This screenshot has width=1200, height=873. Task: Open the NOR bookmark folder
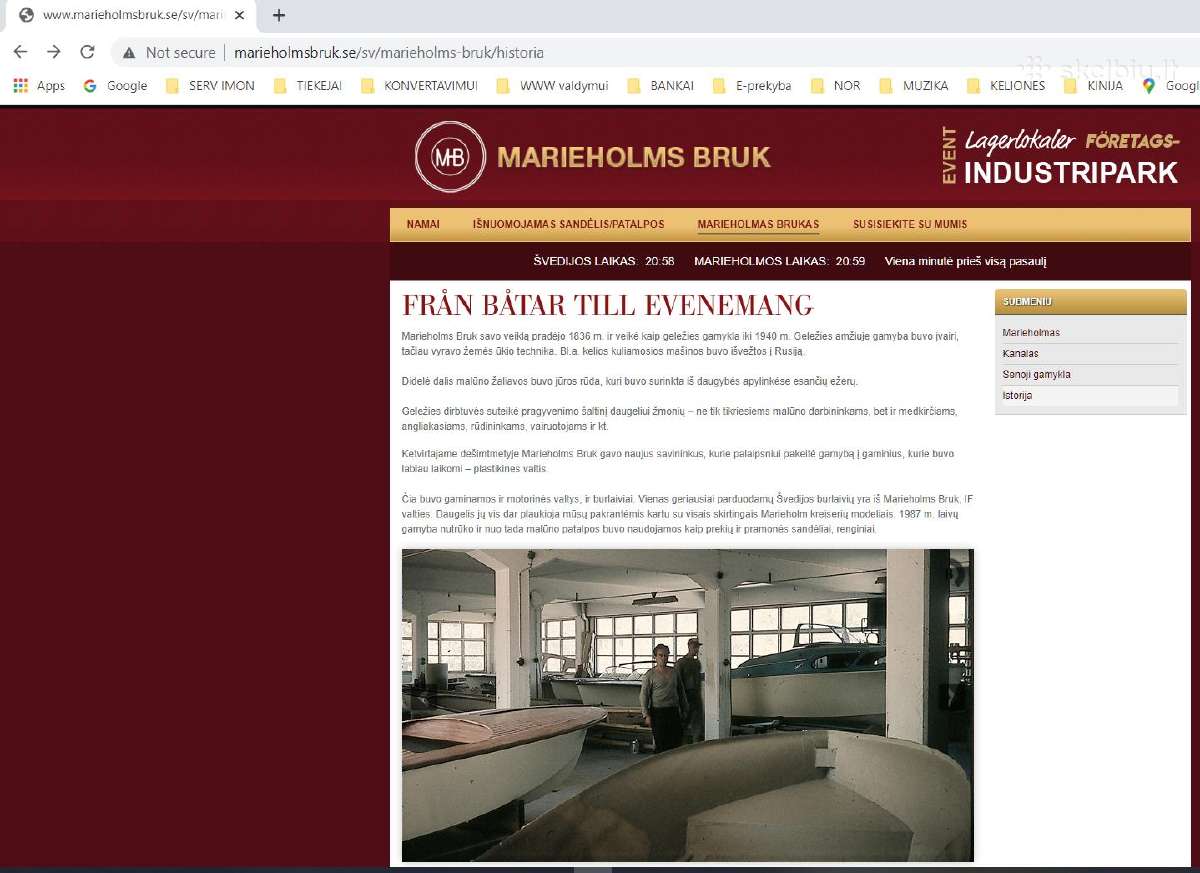(x=835, y=86)
